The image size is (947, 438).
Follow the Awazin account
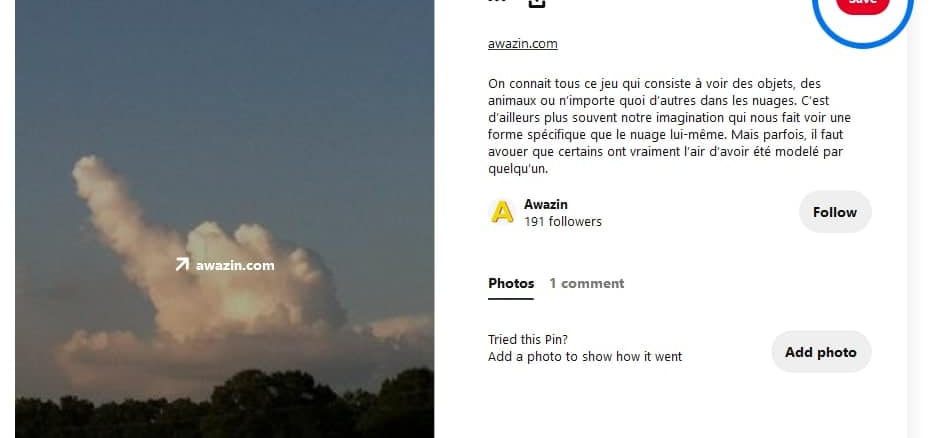point(835,212)
